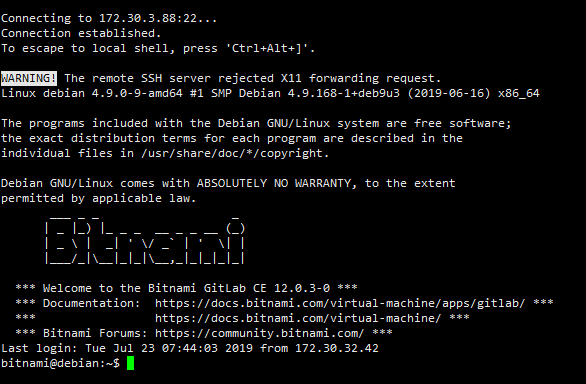Click the Bitnami ASCII art logo

click(145, 240)
